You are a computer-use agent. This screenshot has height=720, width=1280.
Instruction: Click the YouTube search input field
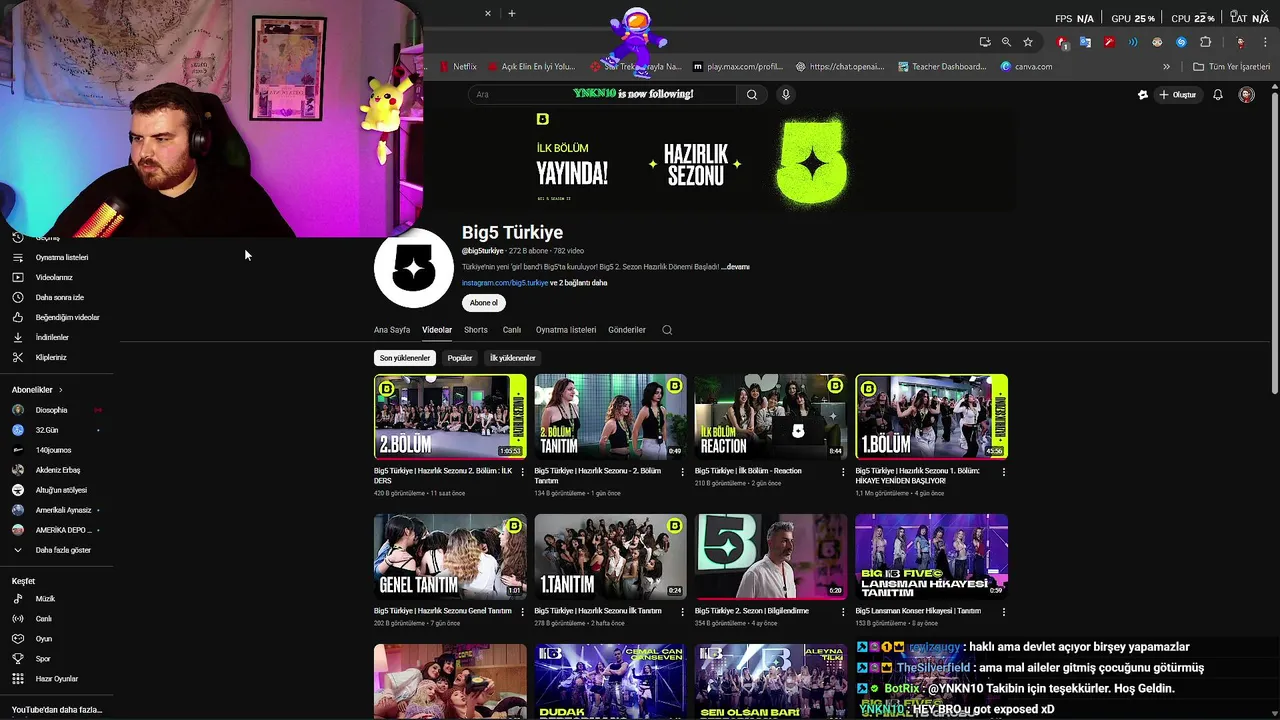tap(603, 94)
